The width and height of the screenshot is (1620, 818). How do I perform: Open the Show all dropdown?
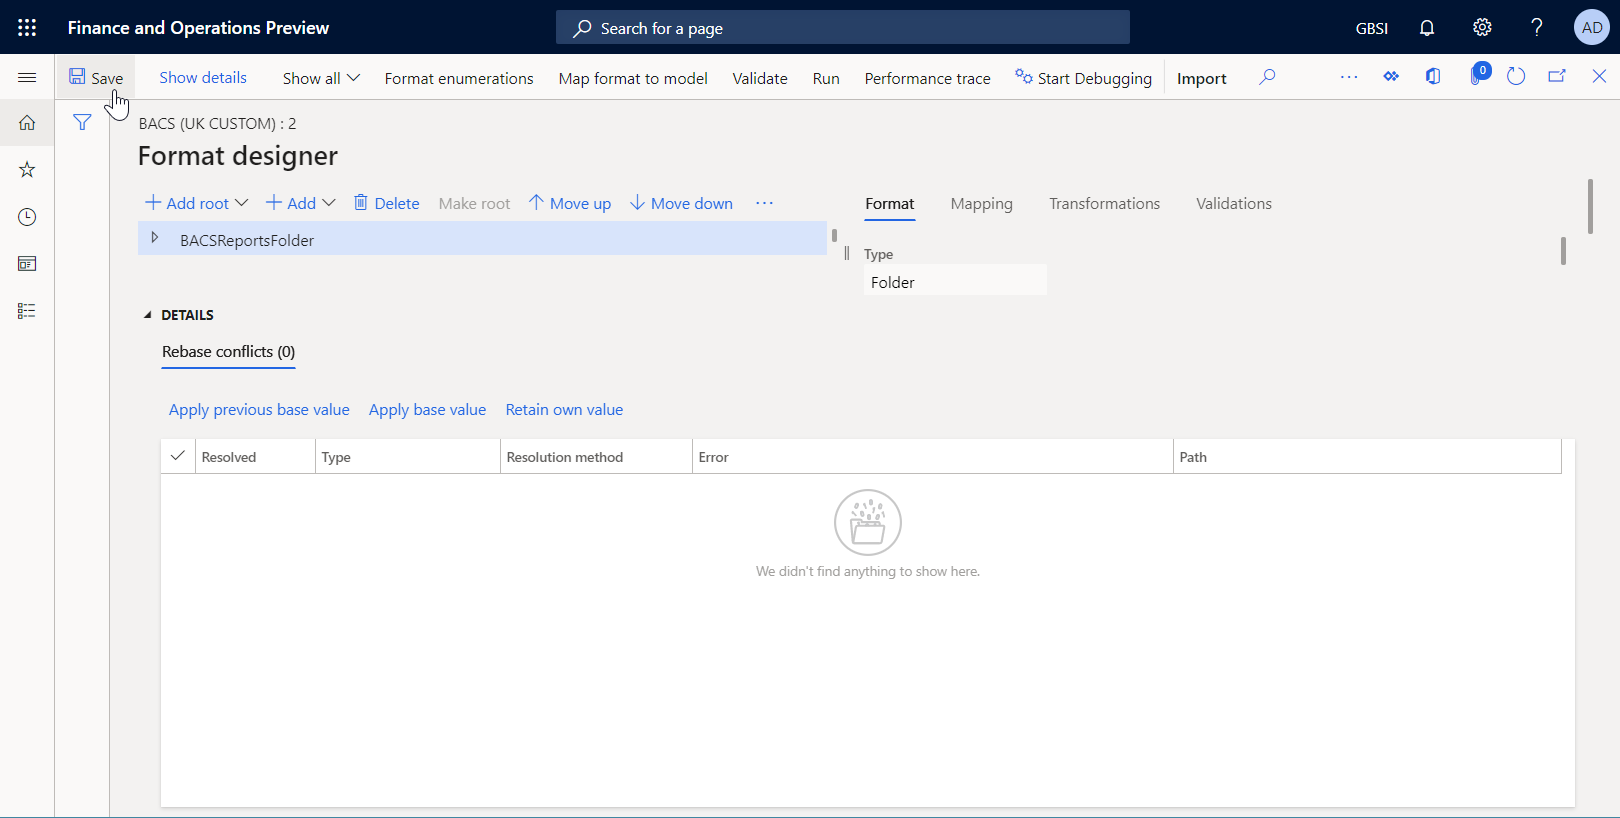pyautogui.click(x=321, y=78)
